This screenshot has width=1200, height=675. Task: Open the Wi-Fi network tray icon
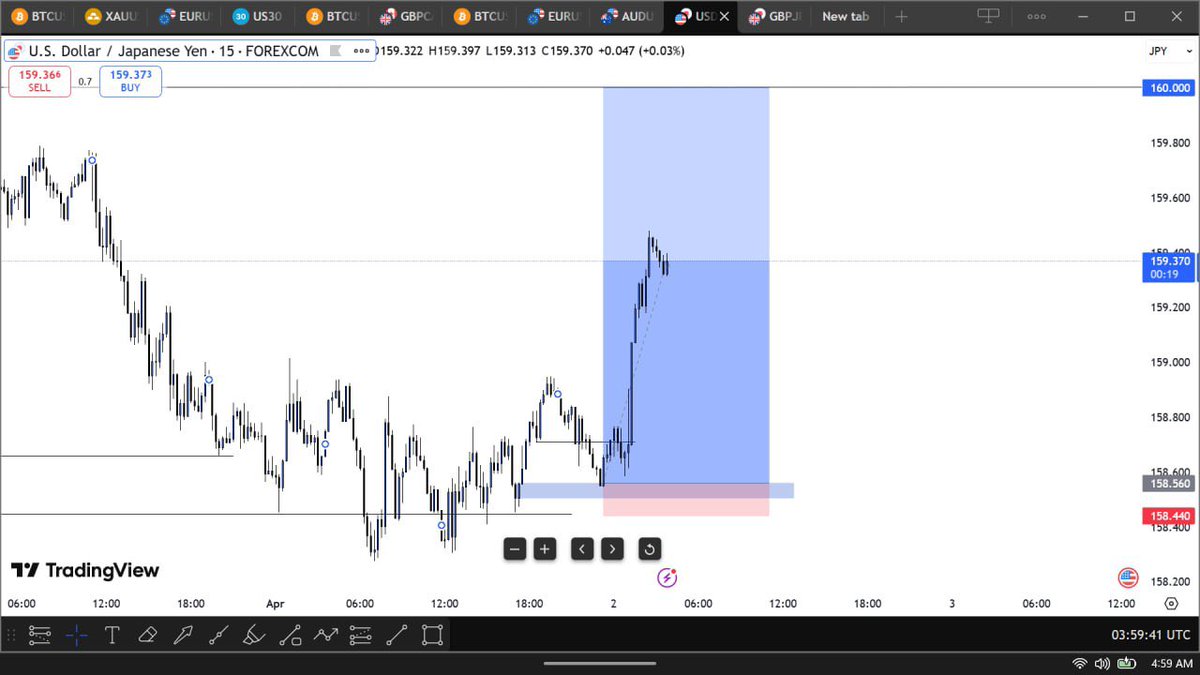click(x=1080, y=662)
